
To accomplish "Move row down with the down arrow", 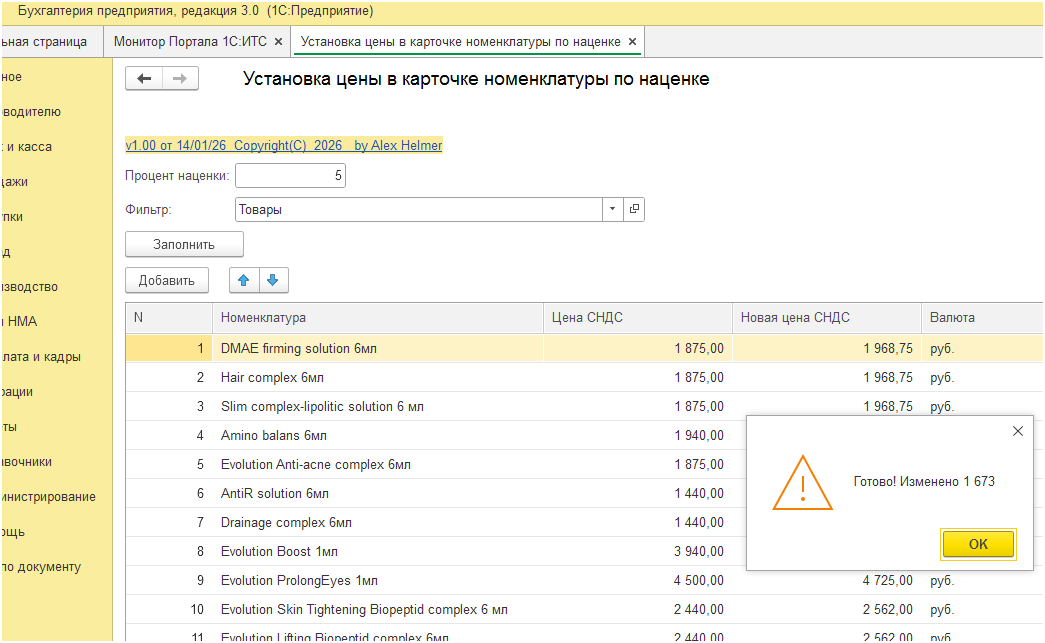I will 274,281.
